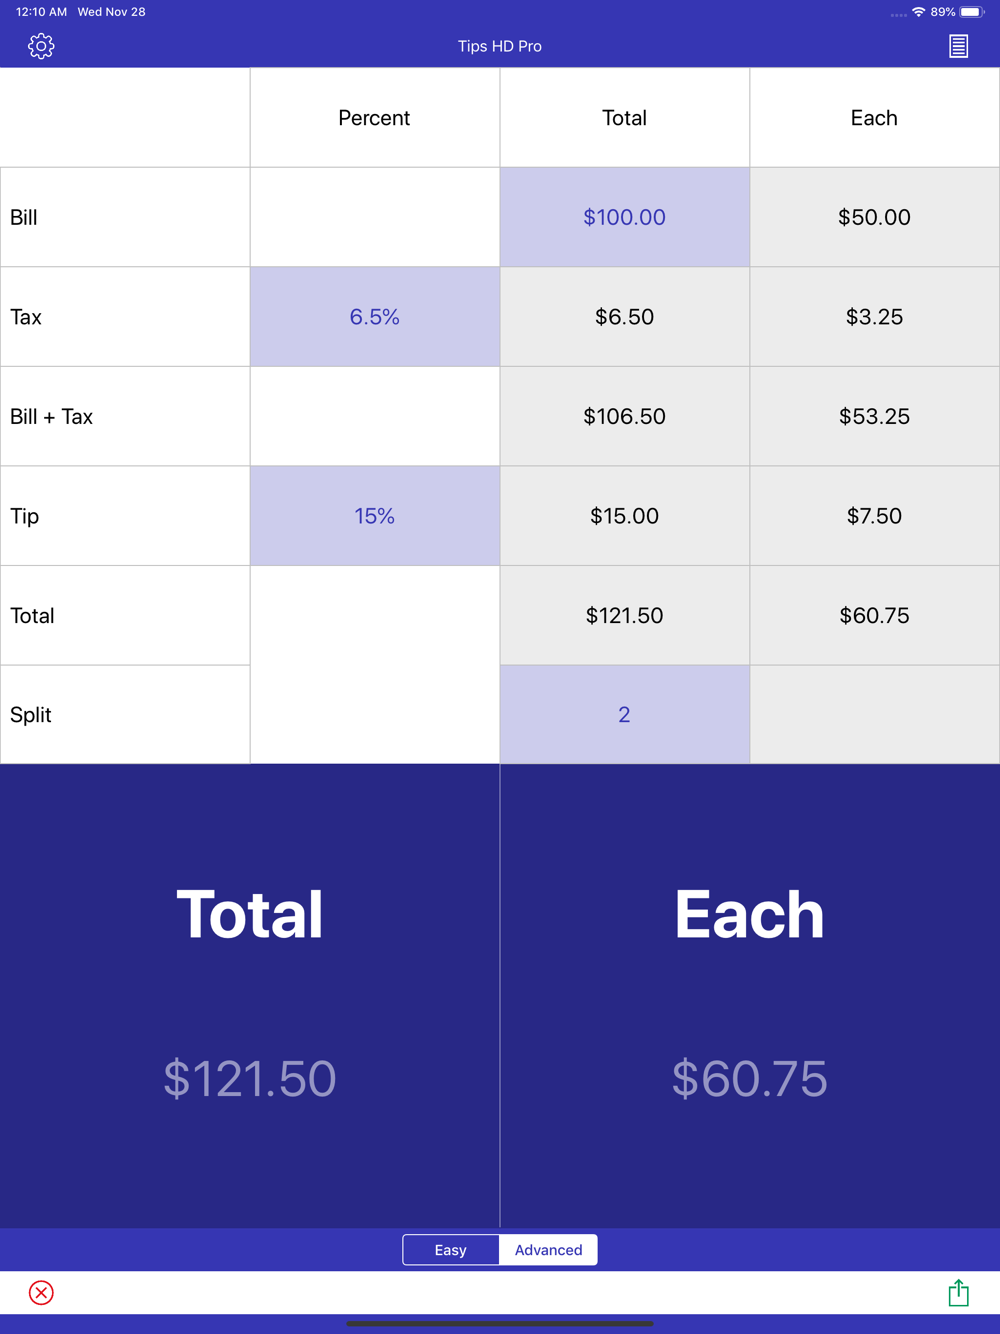Screen dimensions: 1000x1334
Task: Edit the $100.00 bill total field
Action: tap(625, 217)
